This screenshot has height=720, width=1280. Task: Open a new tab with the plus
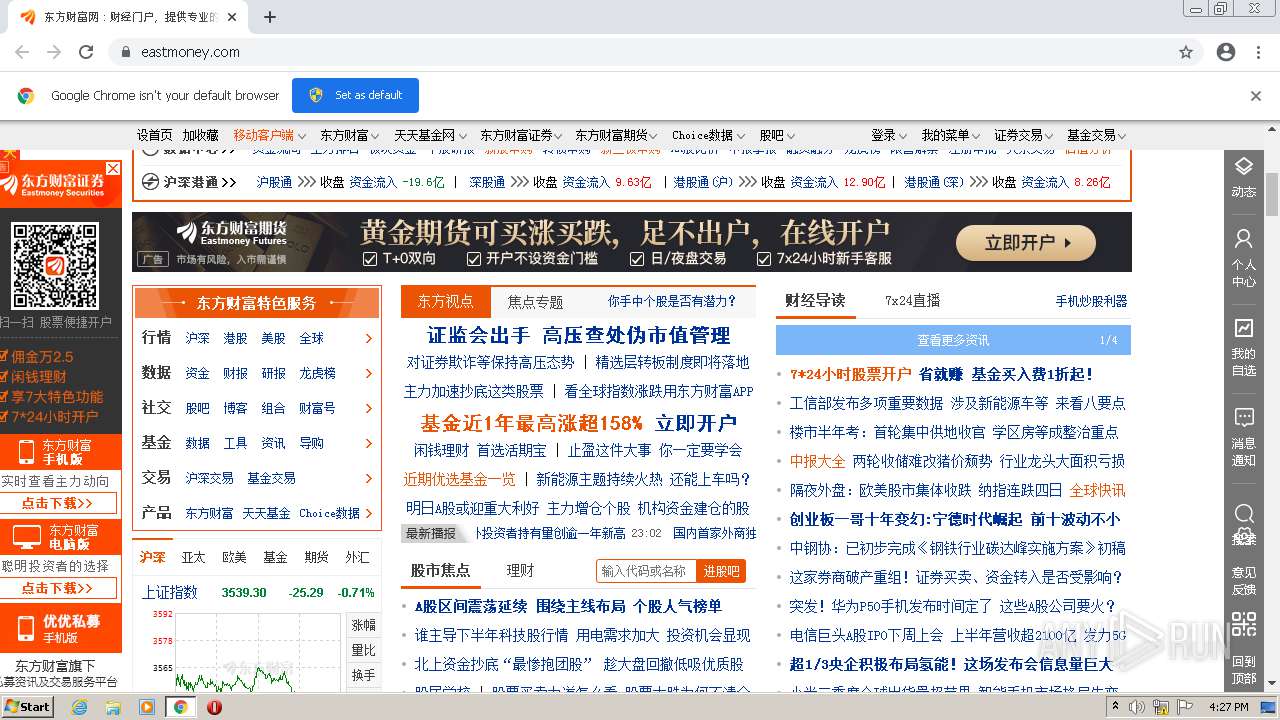pyautogui.click(x=270, y=17)
